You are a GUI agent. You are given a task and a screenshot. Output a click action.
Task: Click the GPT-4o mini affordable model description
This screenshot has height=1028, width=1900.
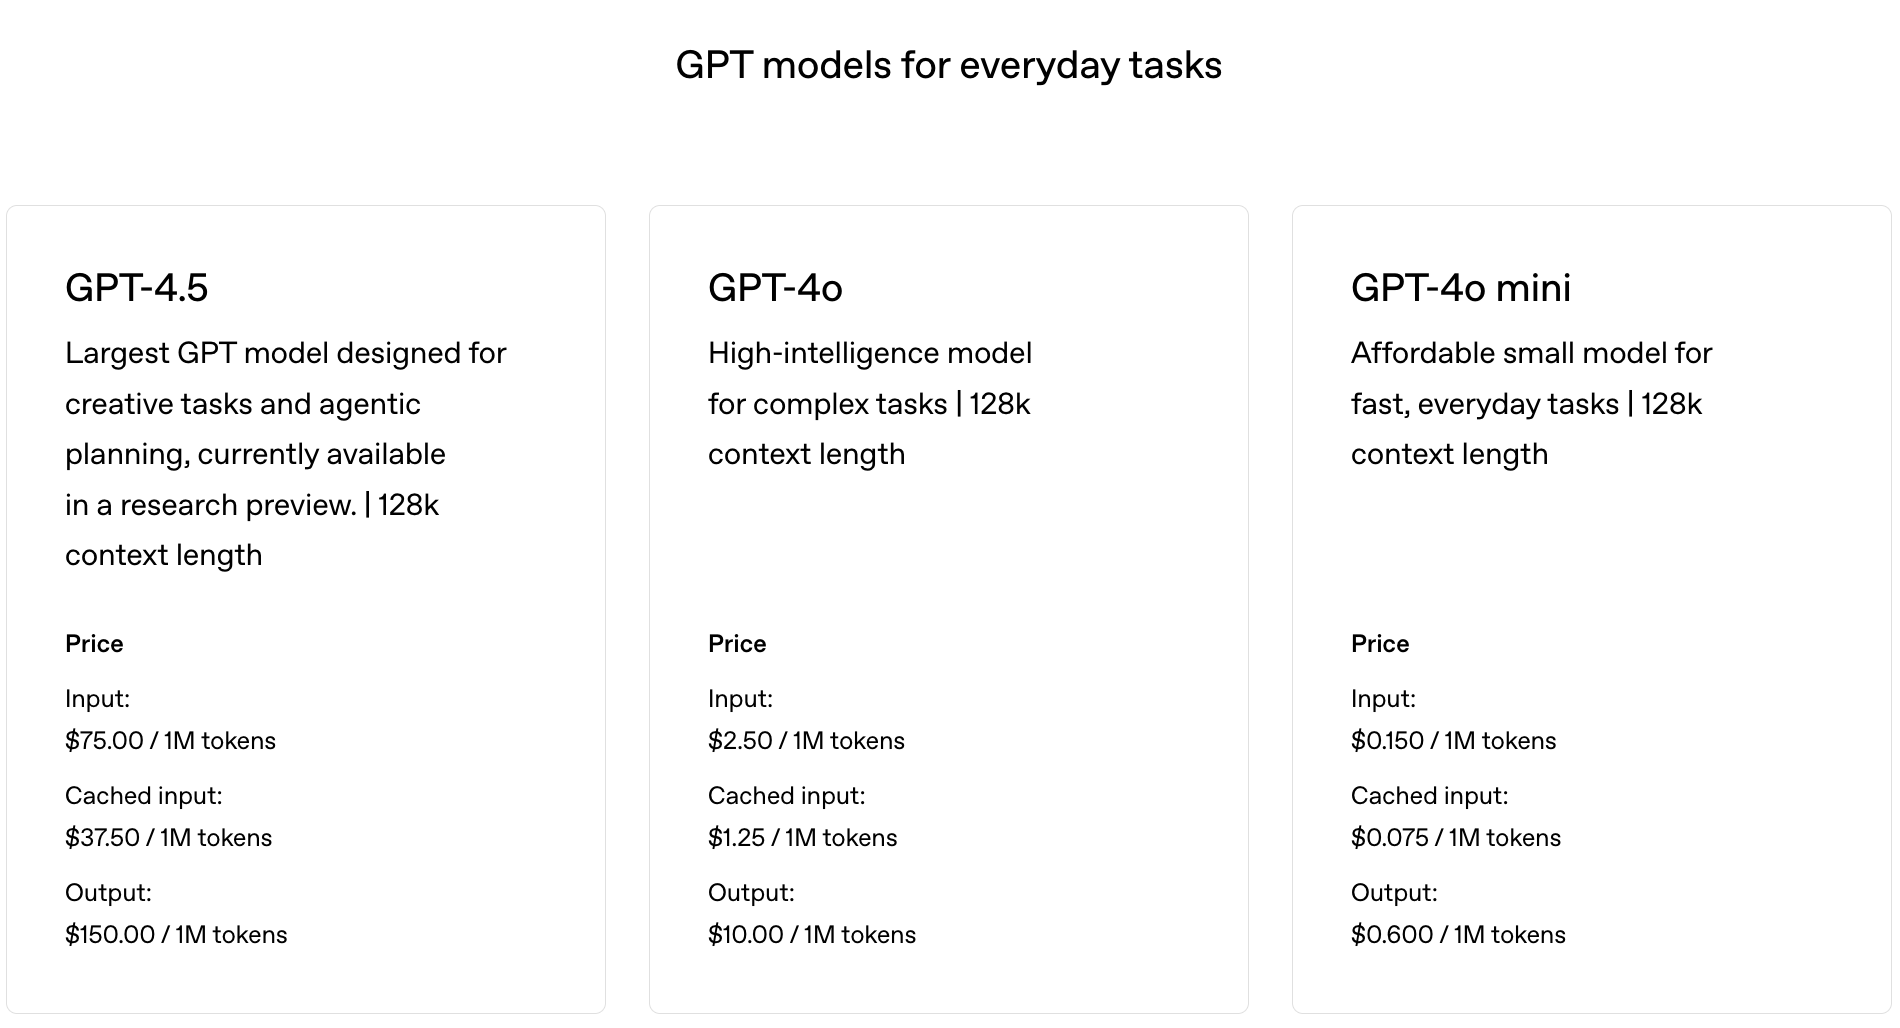(1528, 404)
